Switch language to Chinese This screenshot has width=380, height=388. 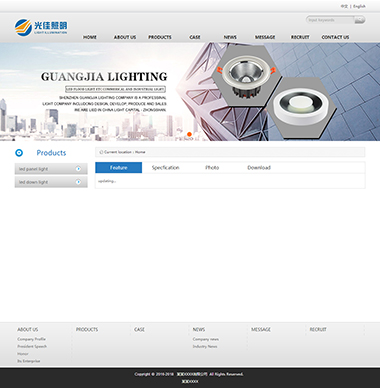(x=344, y=6)
